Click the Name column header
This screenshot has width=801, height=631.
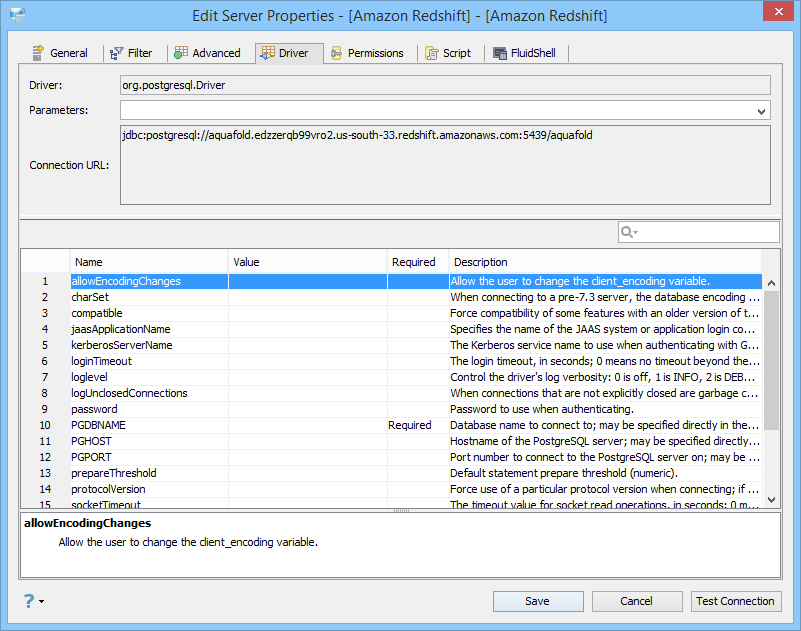[149, 262]
